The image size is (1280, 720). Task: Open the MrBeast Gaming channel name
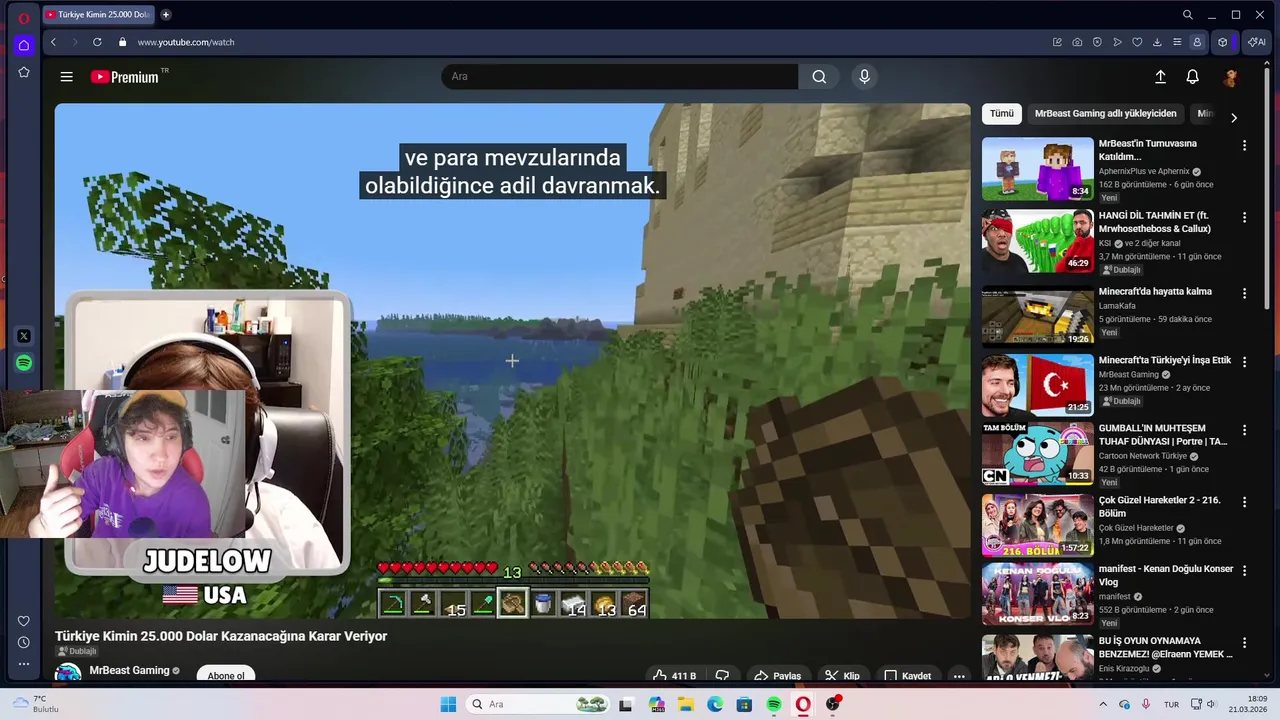129,671
